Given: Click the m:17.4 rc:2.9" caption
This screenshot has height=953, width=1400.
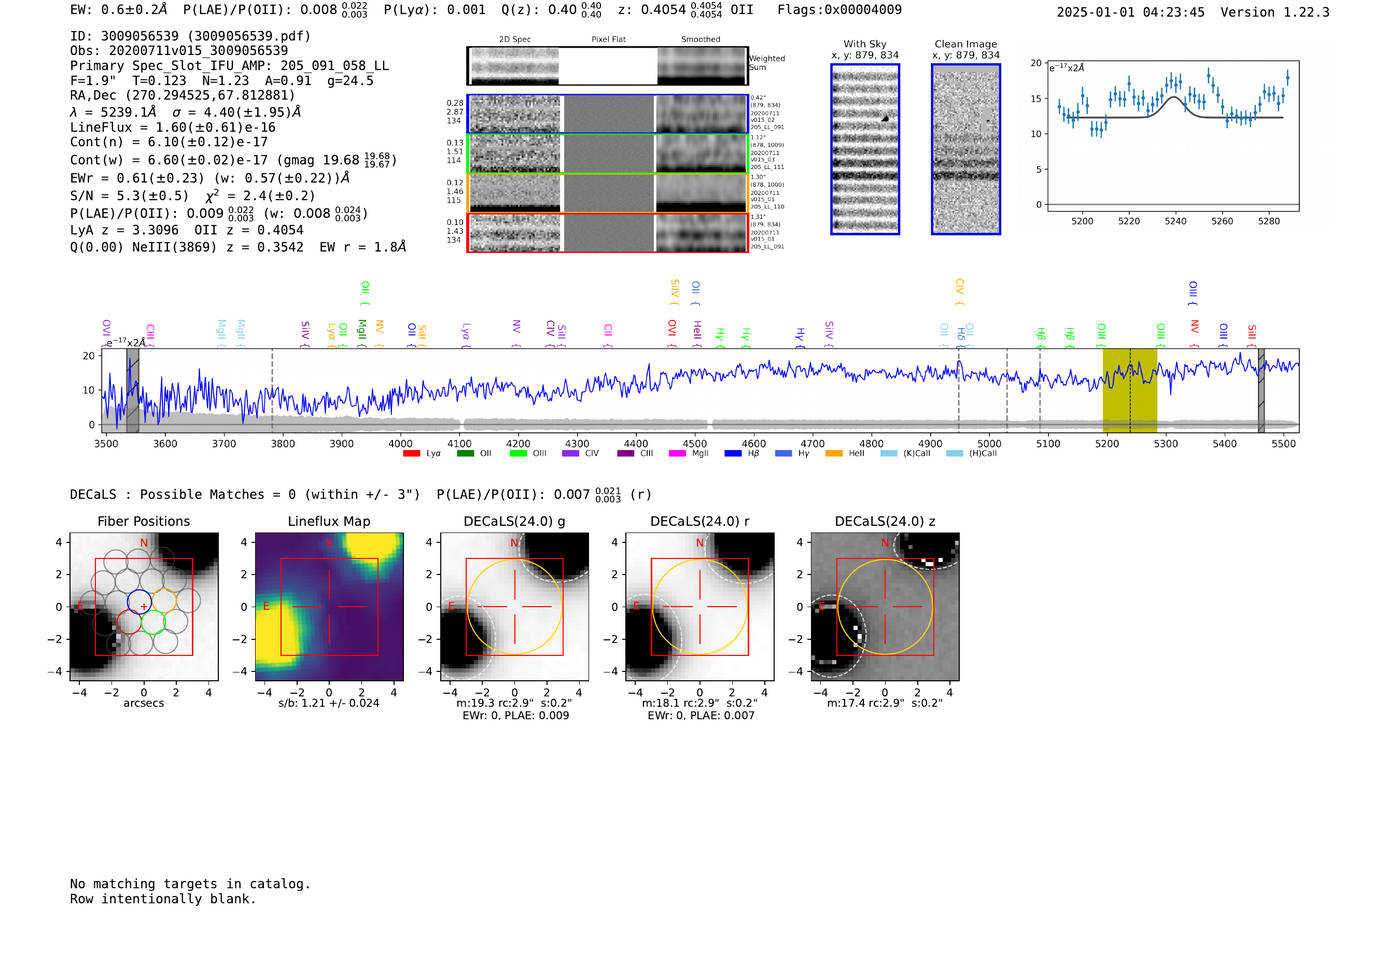Looking at the screenshot, I should 885,703.
